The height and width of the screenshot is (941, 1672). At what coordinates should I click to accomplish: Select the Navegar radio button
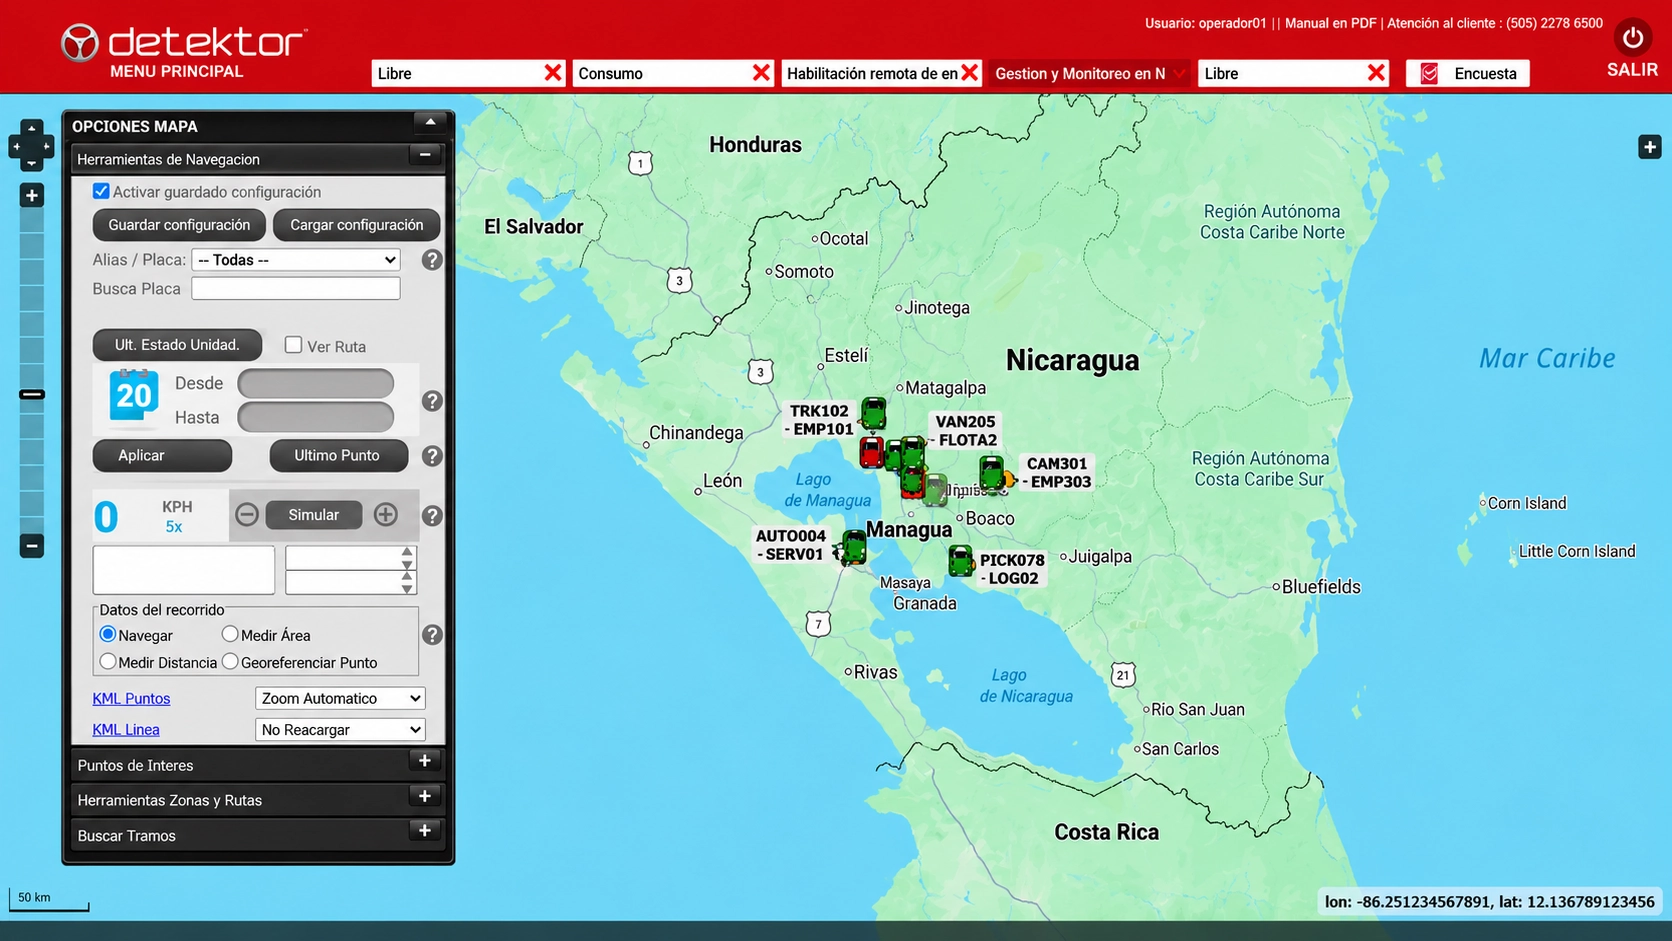point(108,634)
